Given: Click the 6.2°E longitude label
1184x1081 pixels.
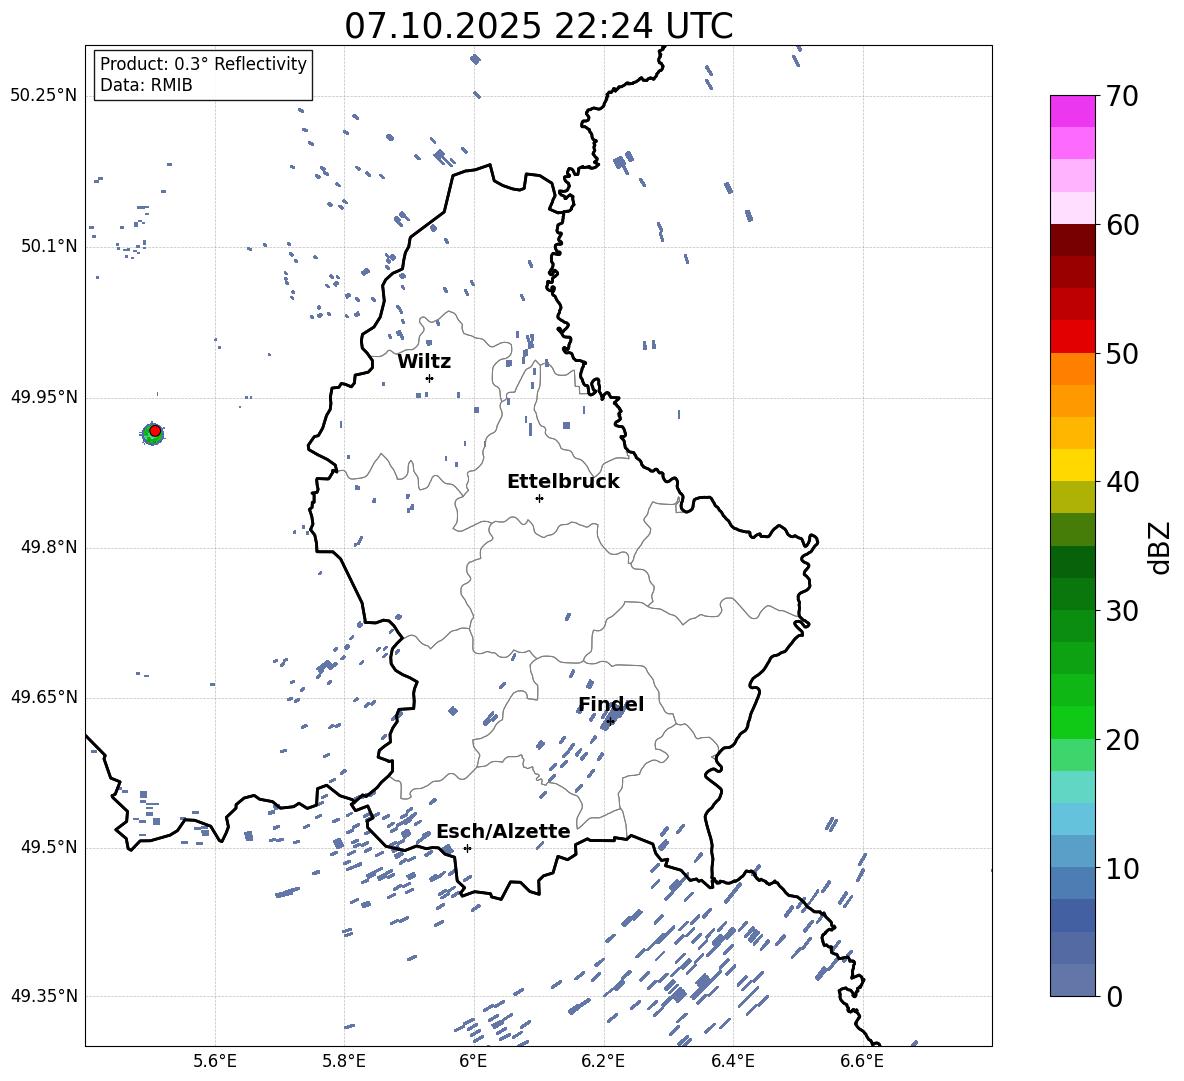Looking at the screenshot, I should tap(603, 1061).
